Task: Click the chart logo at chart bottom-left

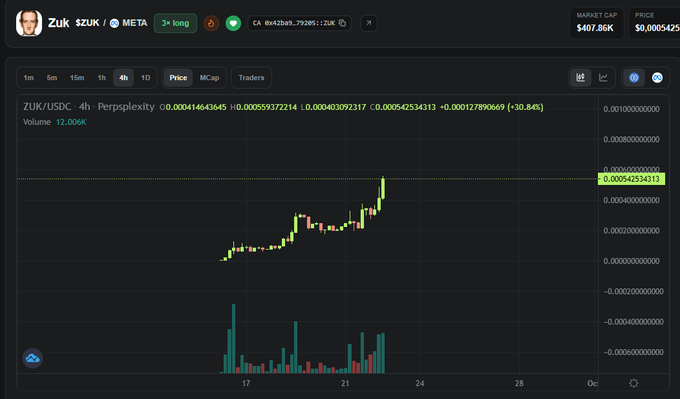Action: [33, 358]
